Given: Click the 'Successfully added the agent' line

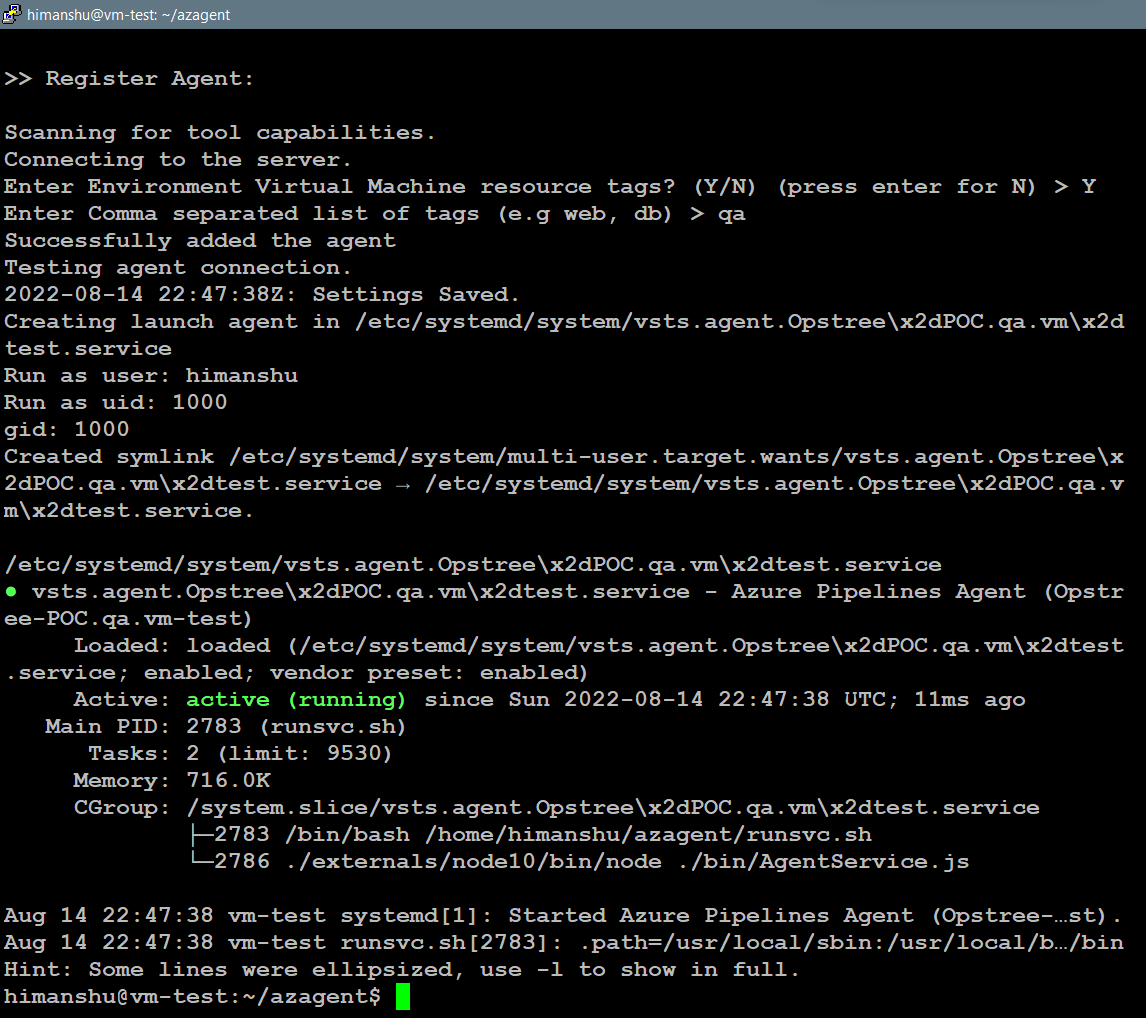Looking at the screenshot, I should (200, 240).
